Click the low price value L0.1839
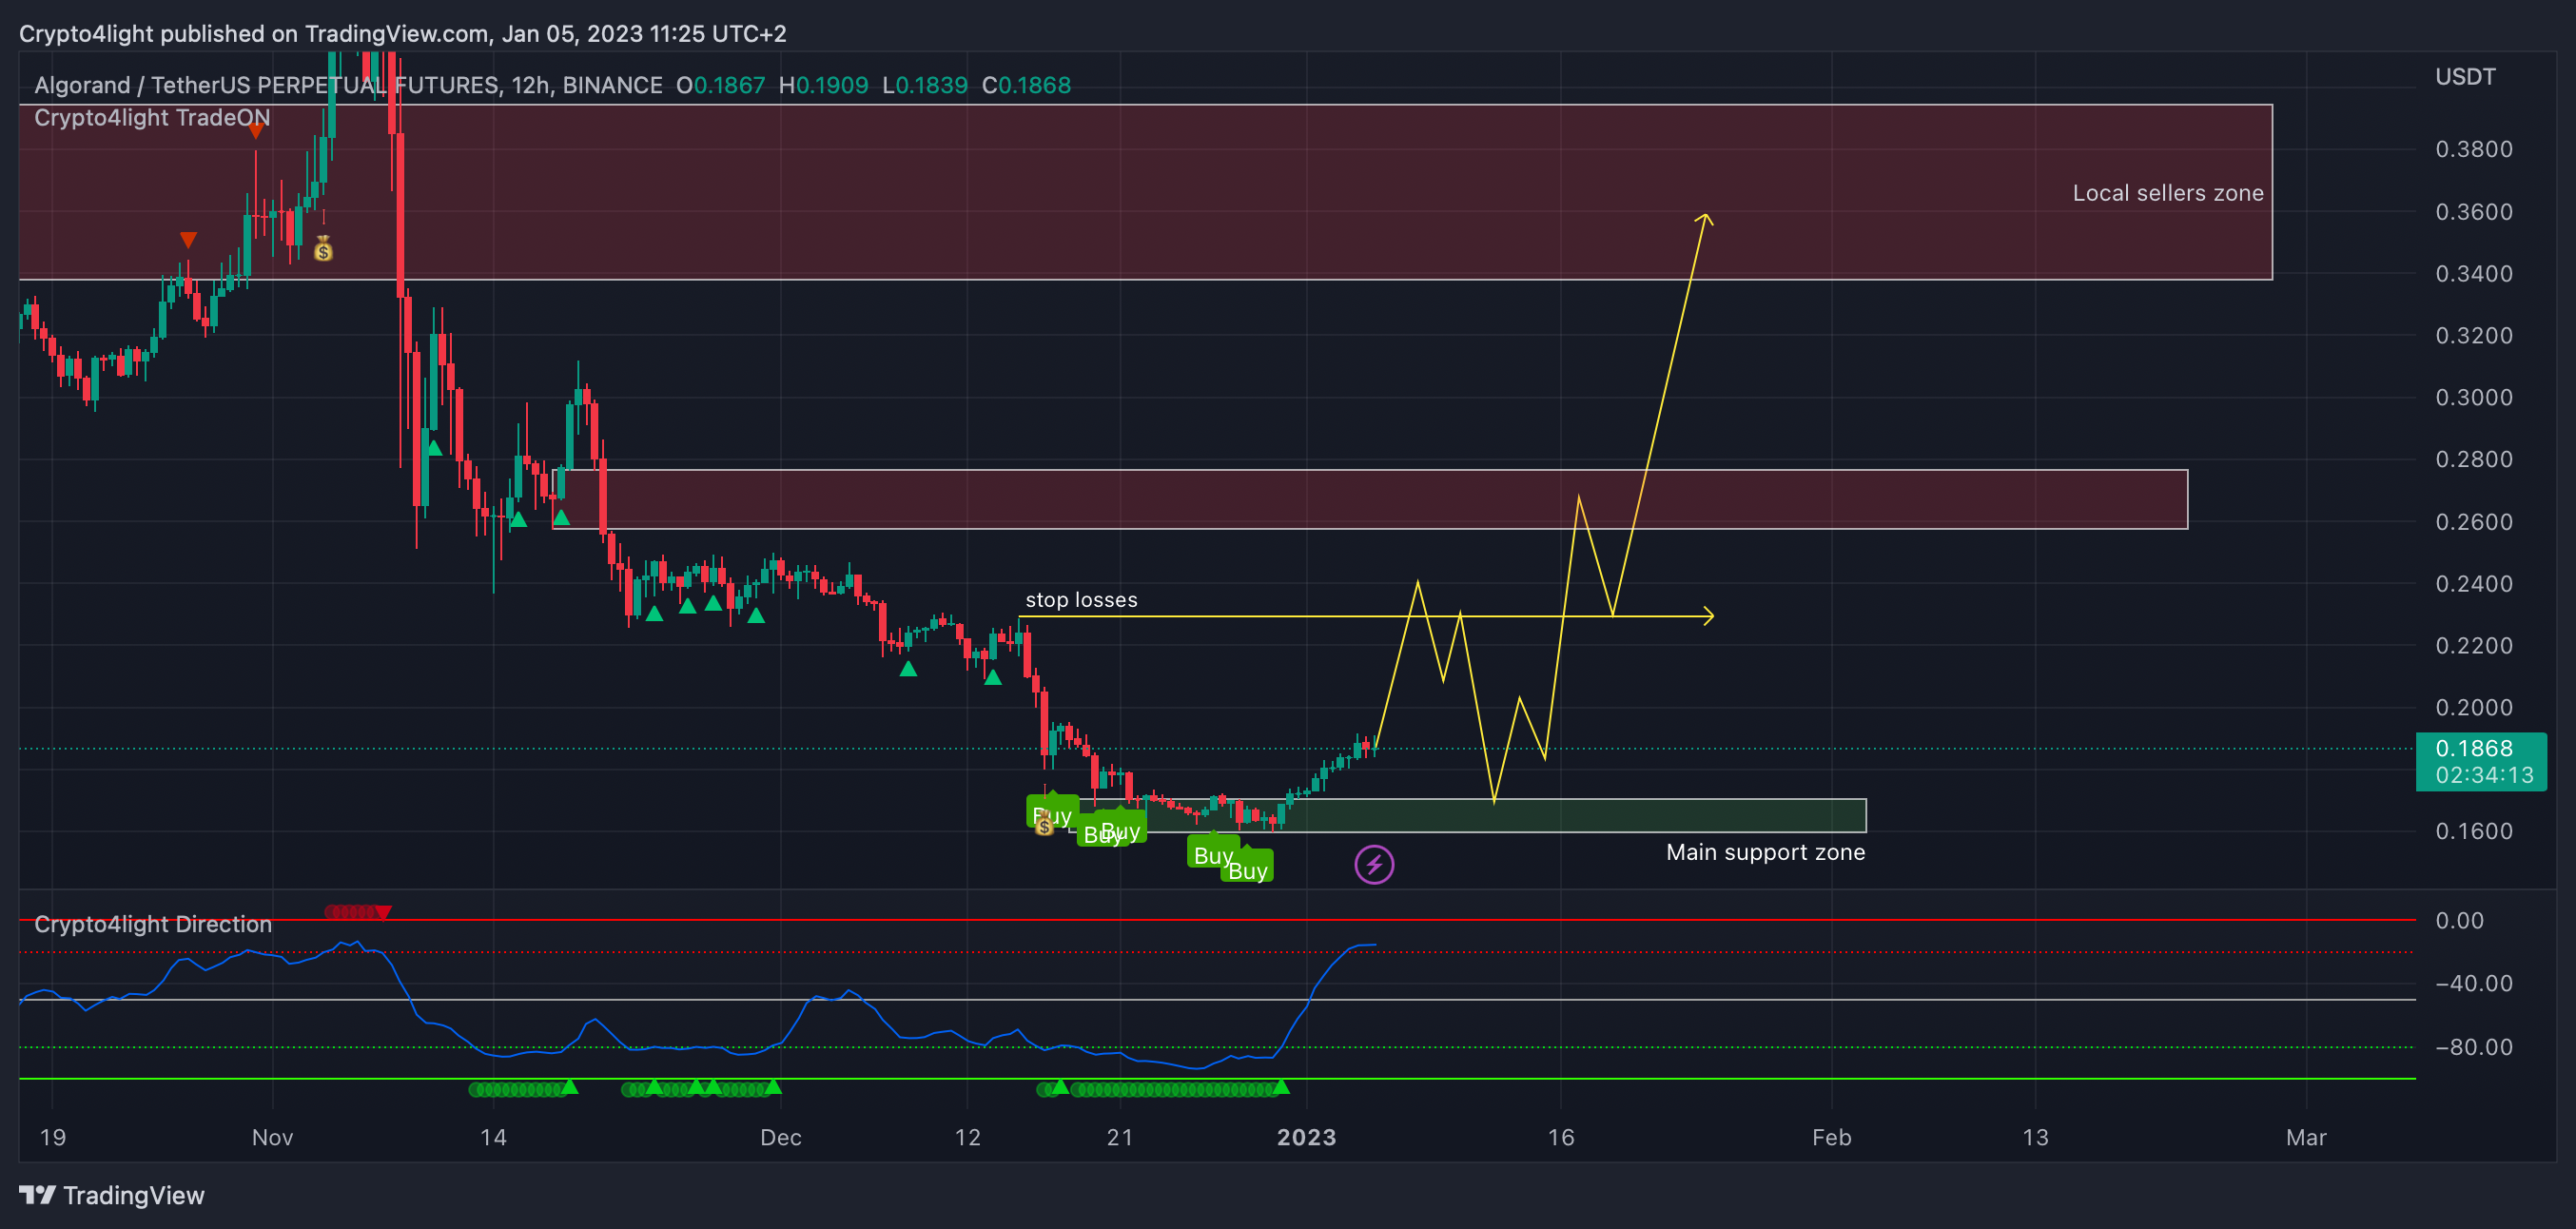Screen dimensions: 2576x1229 click(x=925, y=86)
